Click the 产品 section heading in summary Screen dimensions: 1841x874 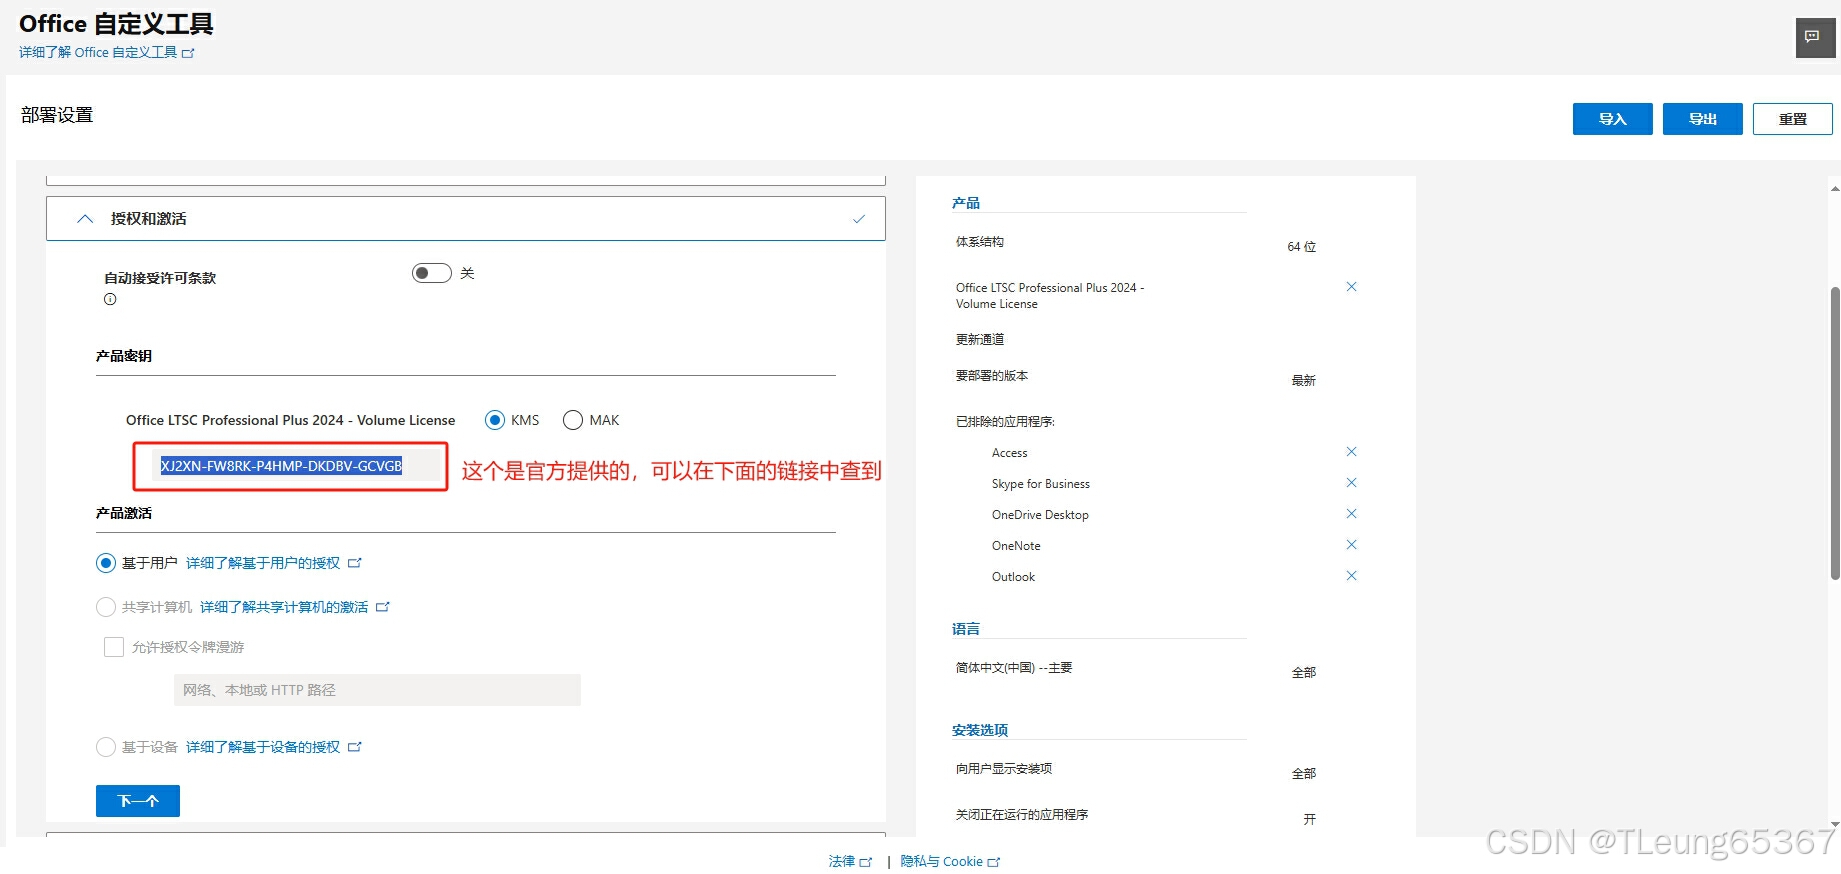pyautogui.click(x=966, y=203)
